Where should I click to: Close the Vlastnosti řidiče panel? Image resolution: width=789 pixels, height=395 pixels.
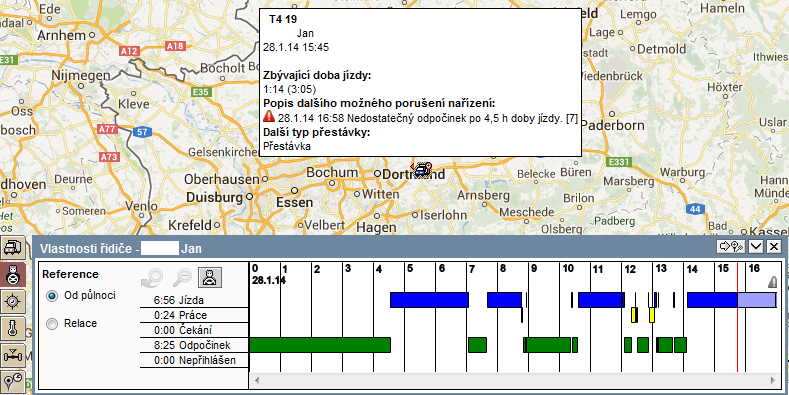click(774, 247)
